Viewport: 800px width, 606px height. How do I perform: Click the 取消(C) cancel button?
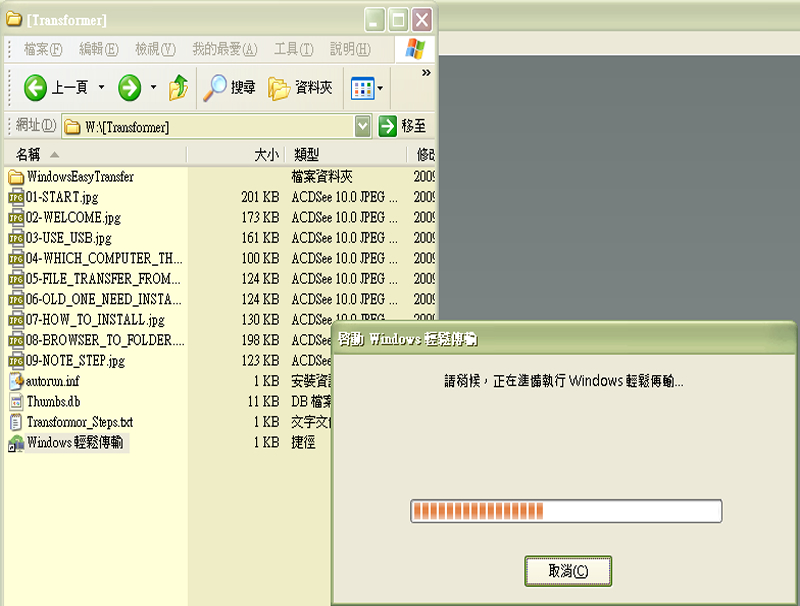click(x=568, y=571)
